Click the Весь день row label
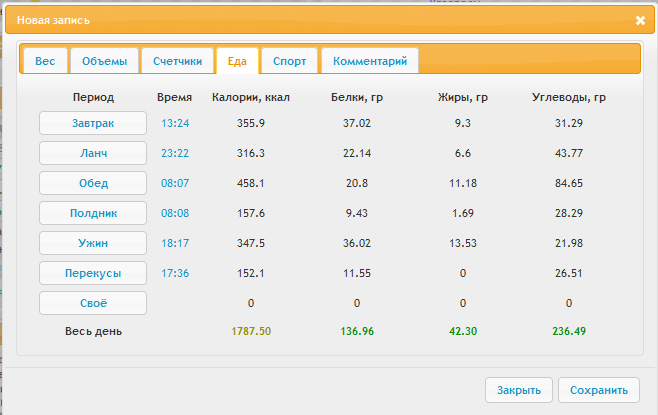The width and height of the screenshot is (658, 415). pyautogui.click(x=93, y=331)
